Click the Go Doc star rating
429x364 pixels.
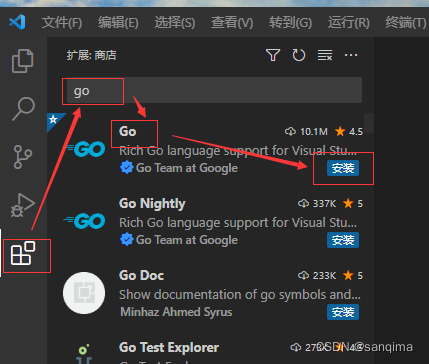tap(353, 275)
